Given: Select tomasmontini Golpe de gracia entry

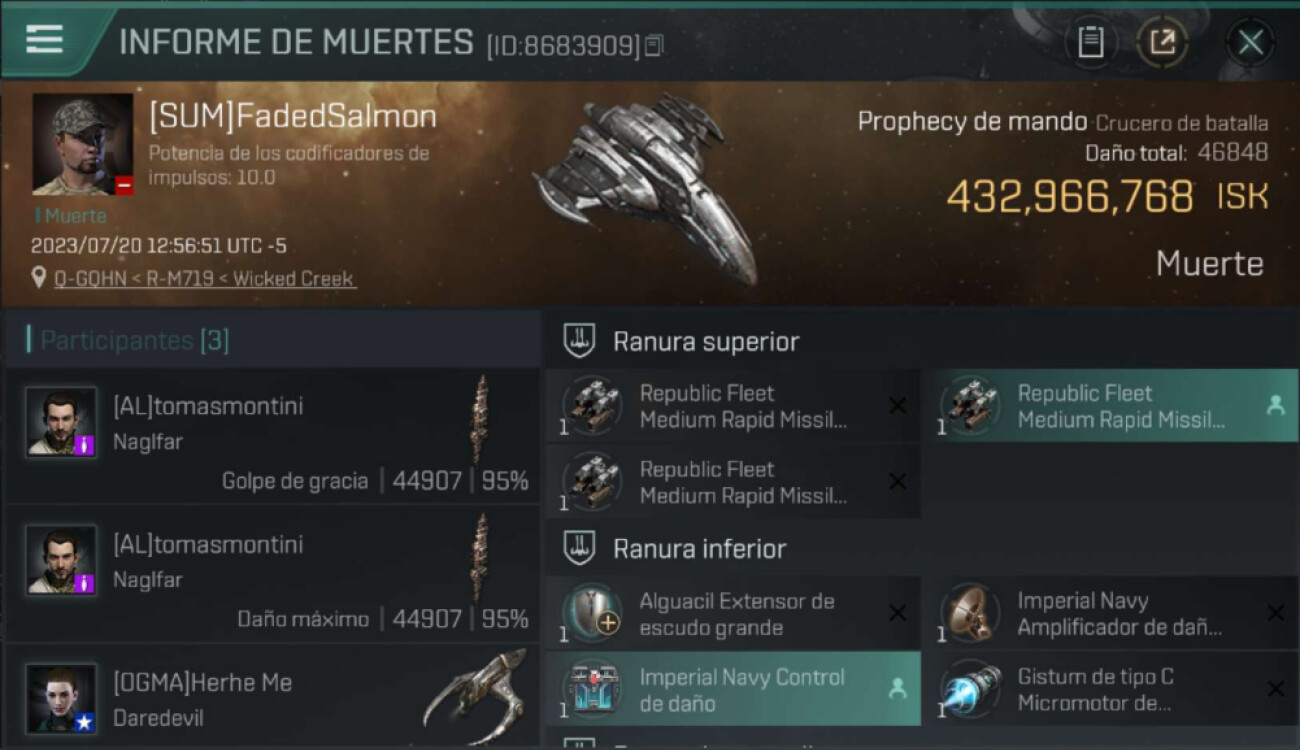Looking at the screenshot, I should coord(273,436).
